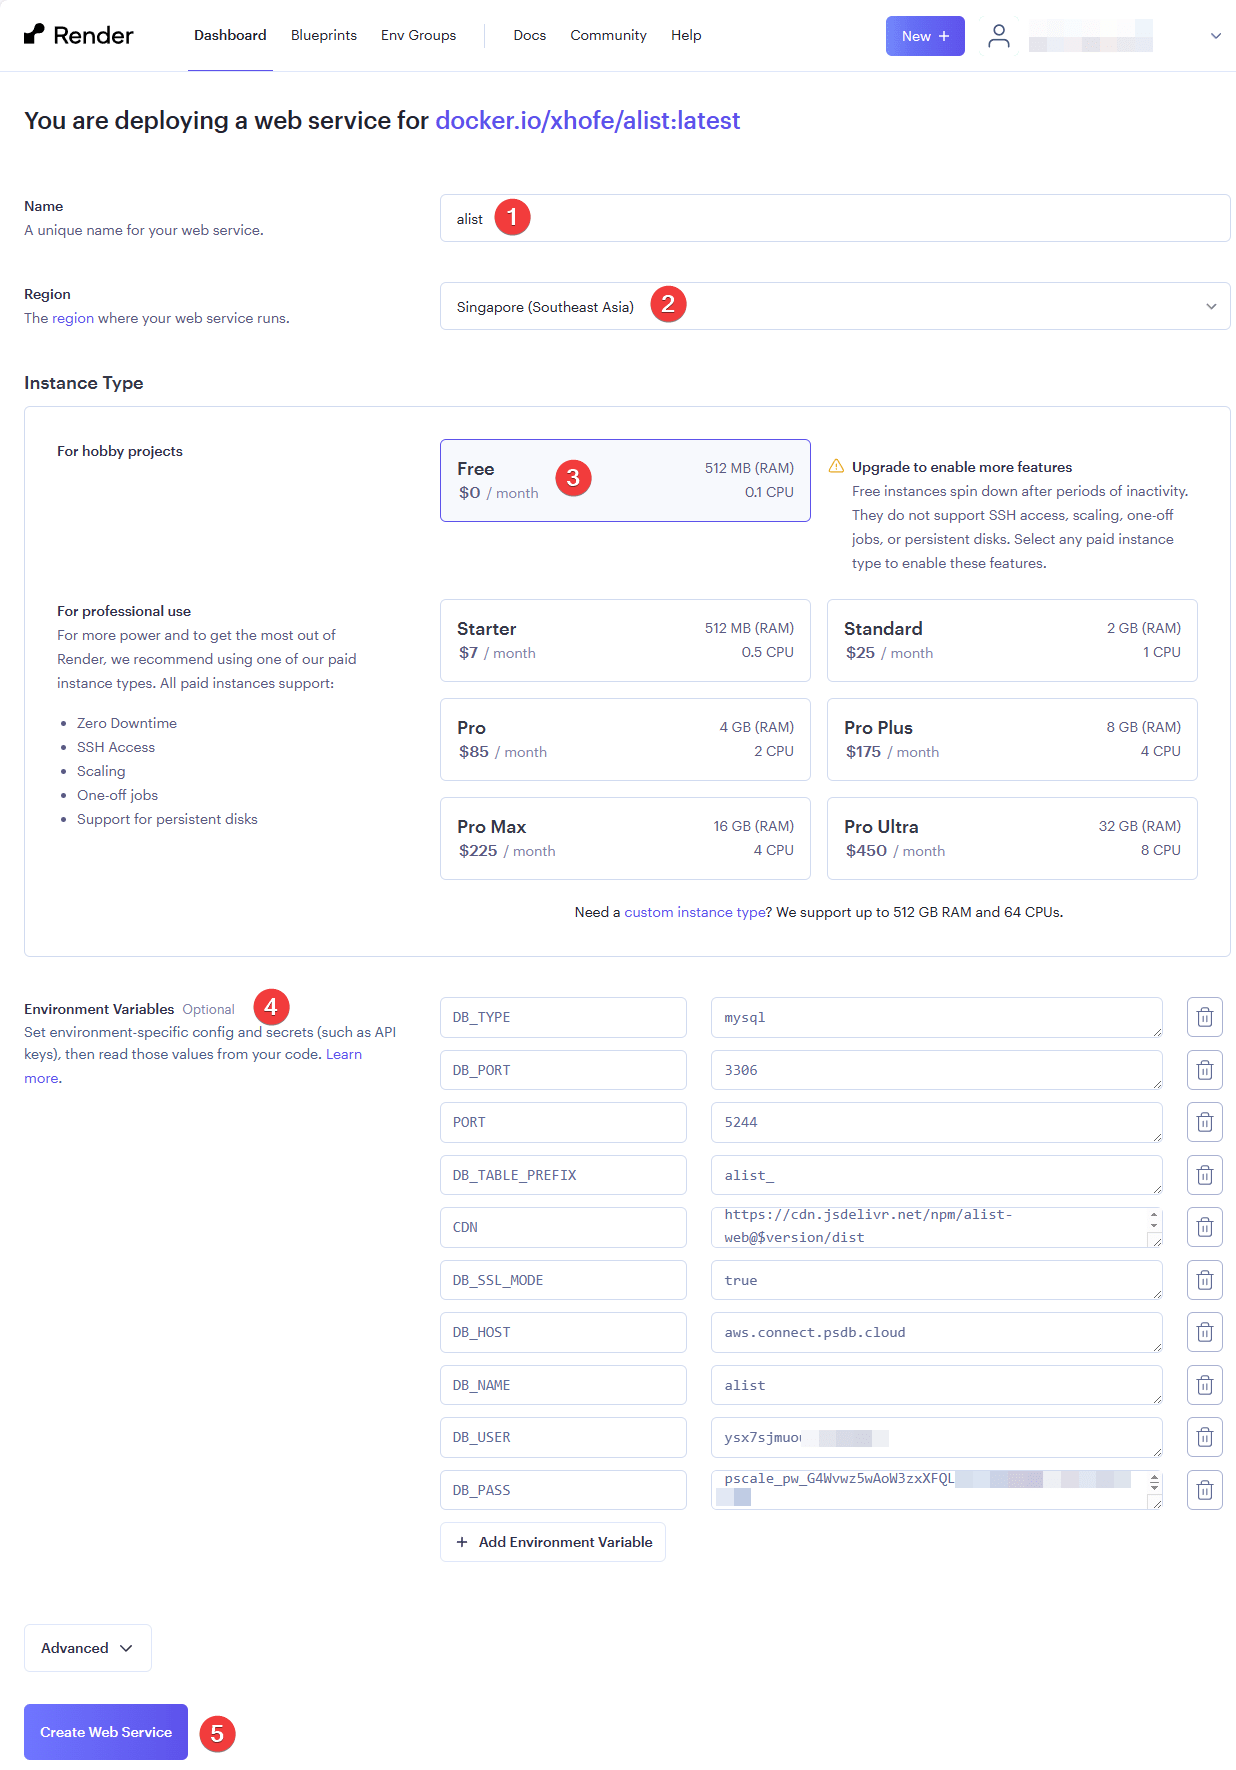
Task: Go to the Blueprints tab
Action: point(323,35)
